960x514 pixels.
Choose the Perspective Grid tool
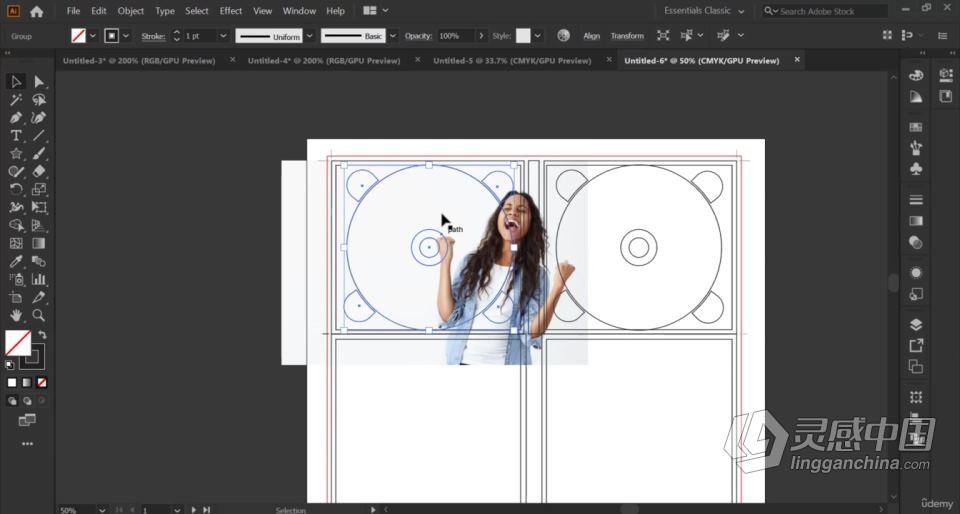pyautogui.click(x=39, y=225)
